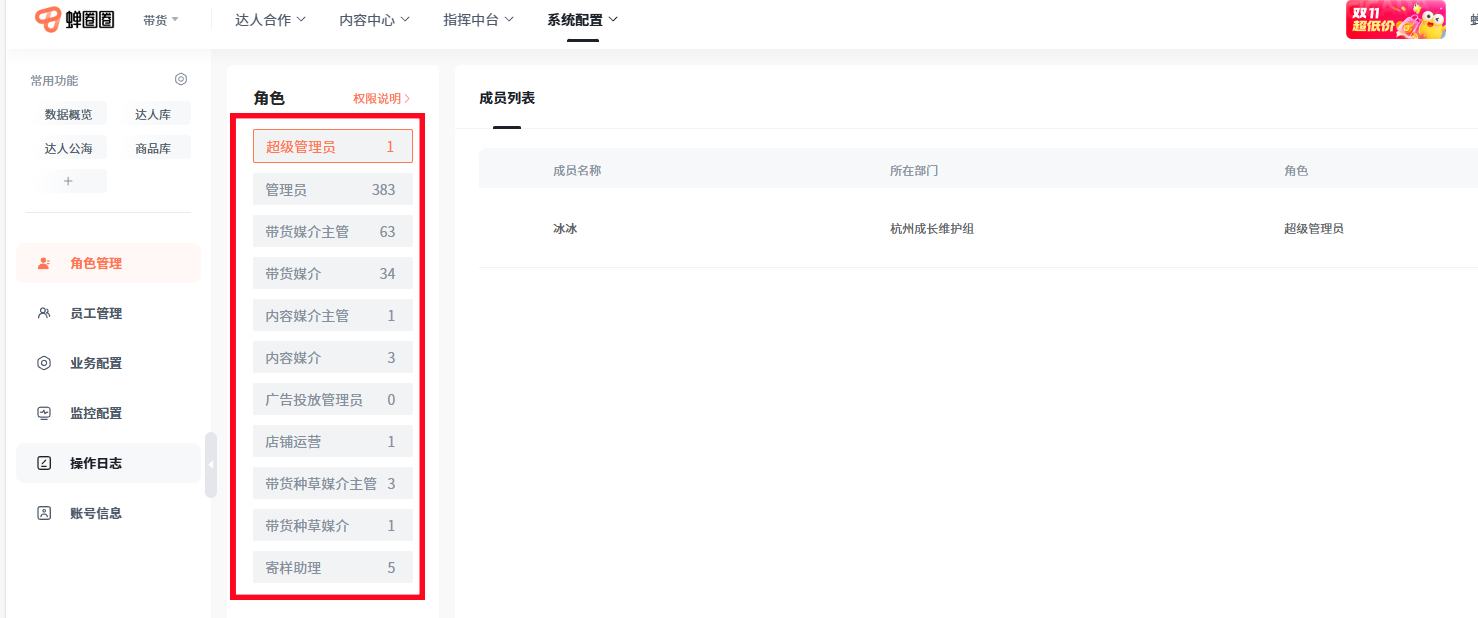Screen dimensions: 1478x618
Task: Click the 员工管理 people icon
Action: click(44, 313)
